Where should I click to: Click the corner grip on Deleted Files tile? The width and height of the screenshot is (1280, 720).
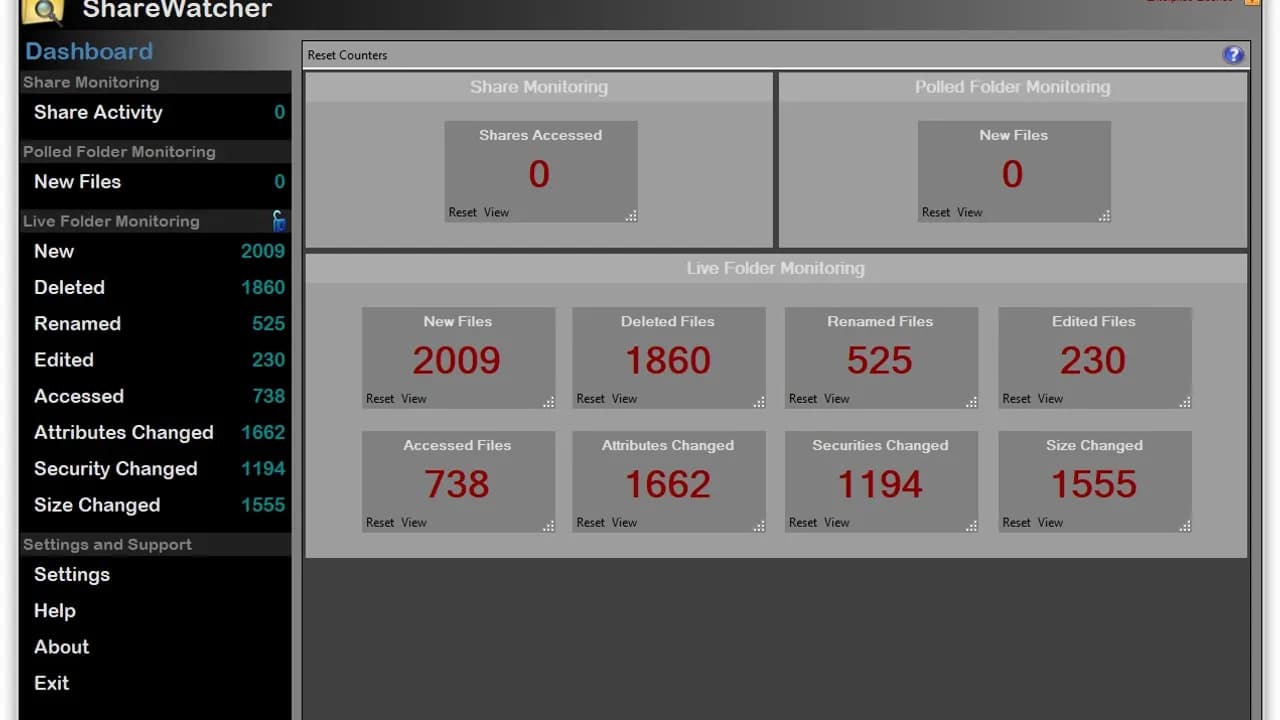click(759, 402)
